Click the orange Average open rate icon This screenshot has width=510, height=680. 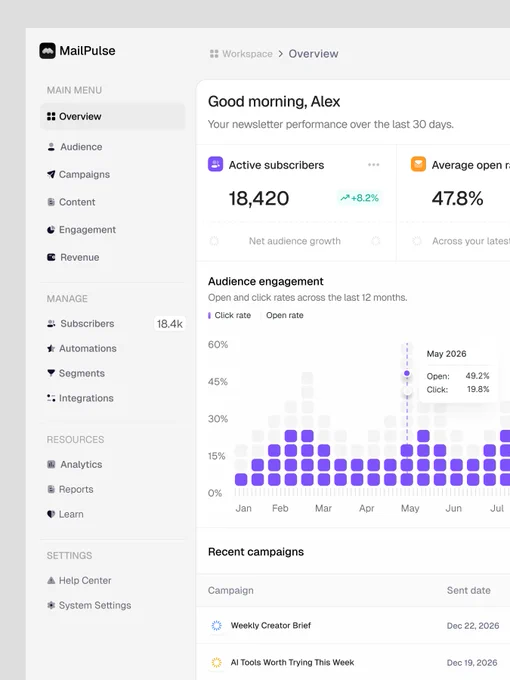click(x=418, y=164)
